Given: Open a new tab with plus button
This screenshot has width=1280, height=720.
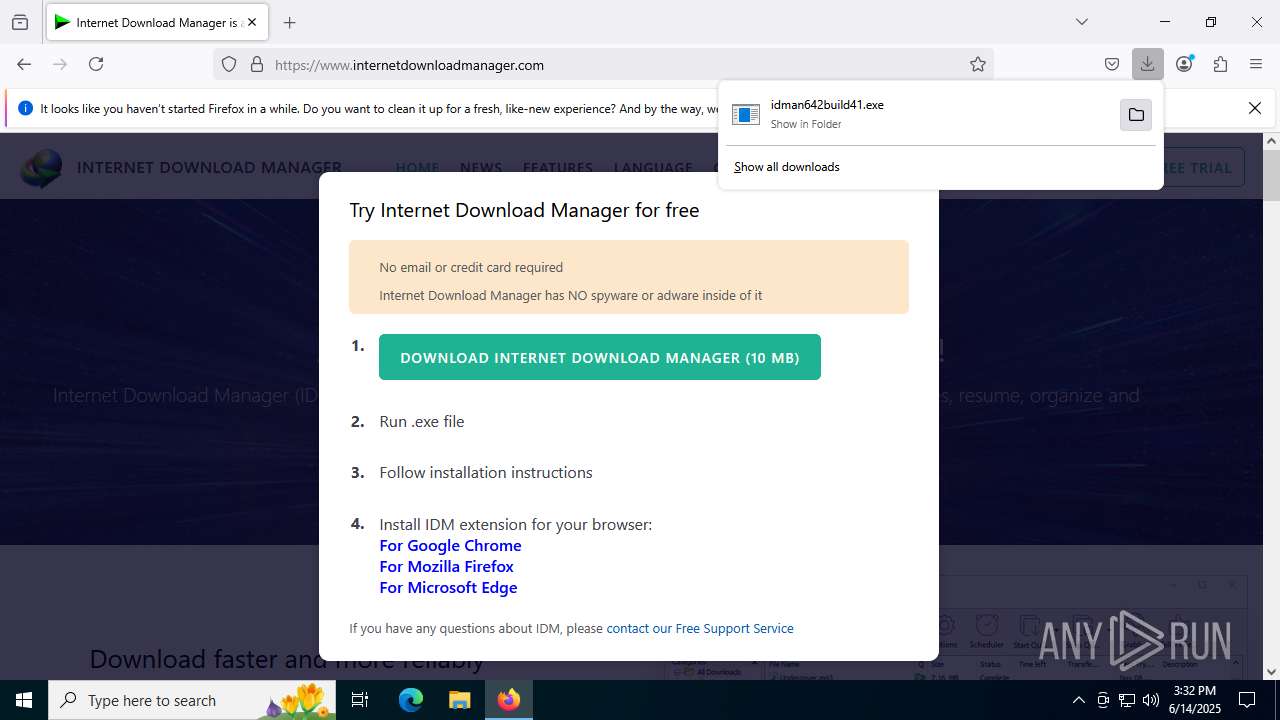Looking at the screenshot, I should click(290, 22).
